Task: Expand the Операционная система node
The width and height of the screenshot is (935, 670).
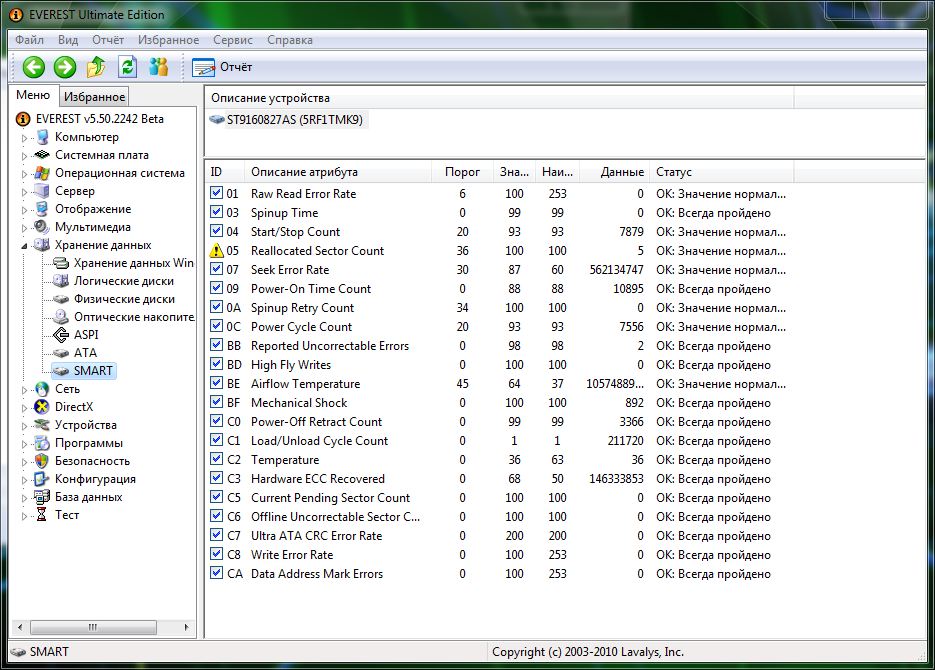Action: [x=24, y=173]
